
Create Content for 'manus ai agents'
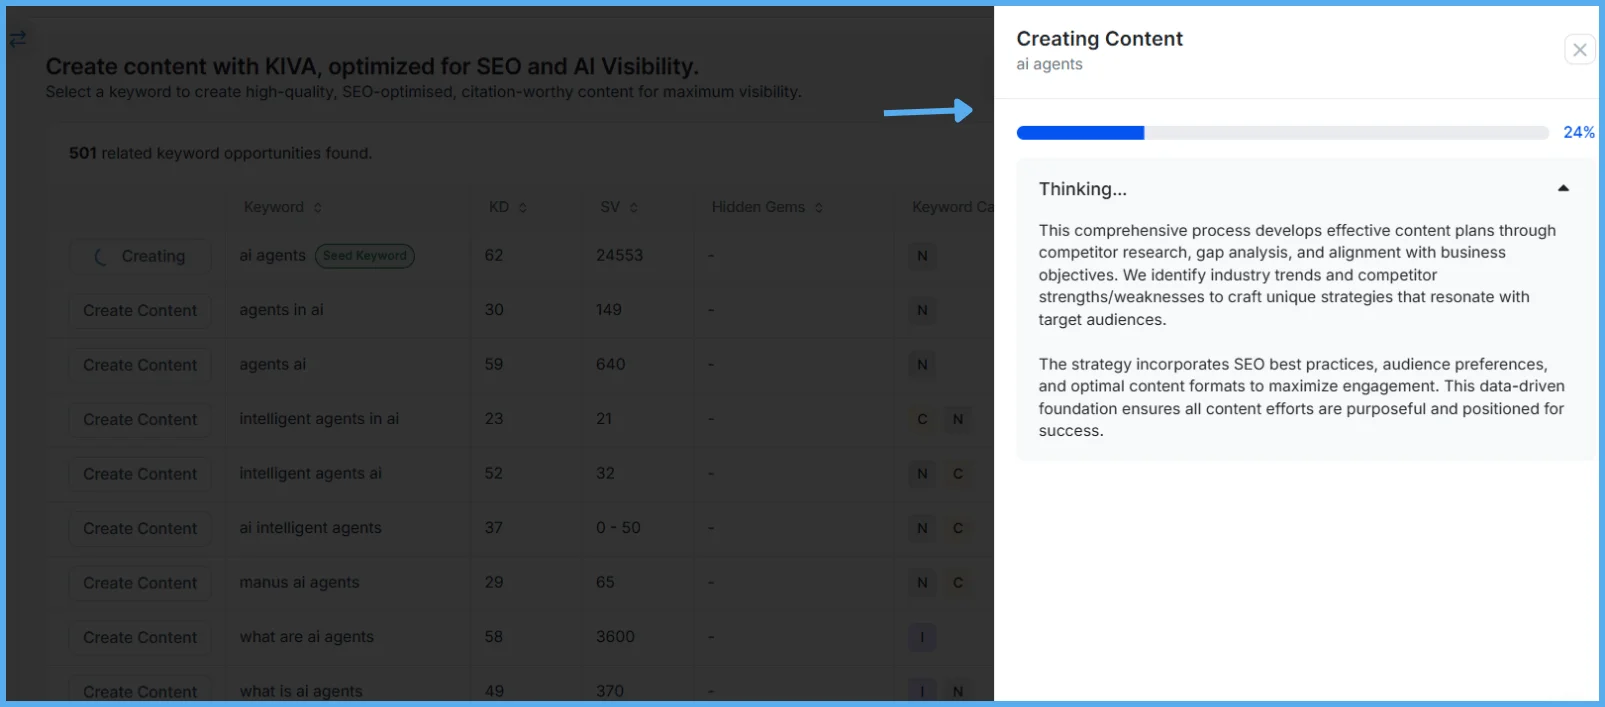[140, 583]
